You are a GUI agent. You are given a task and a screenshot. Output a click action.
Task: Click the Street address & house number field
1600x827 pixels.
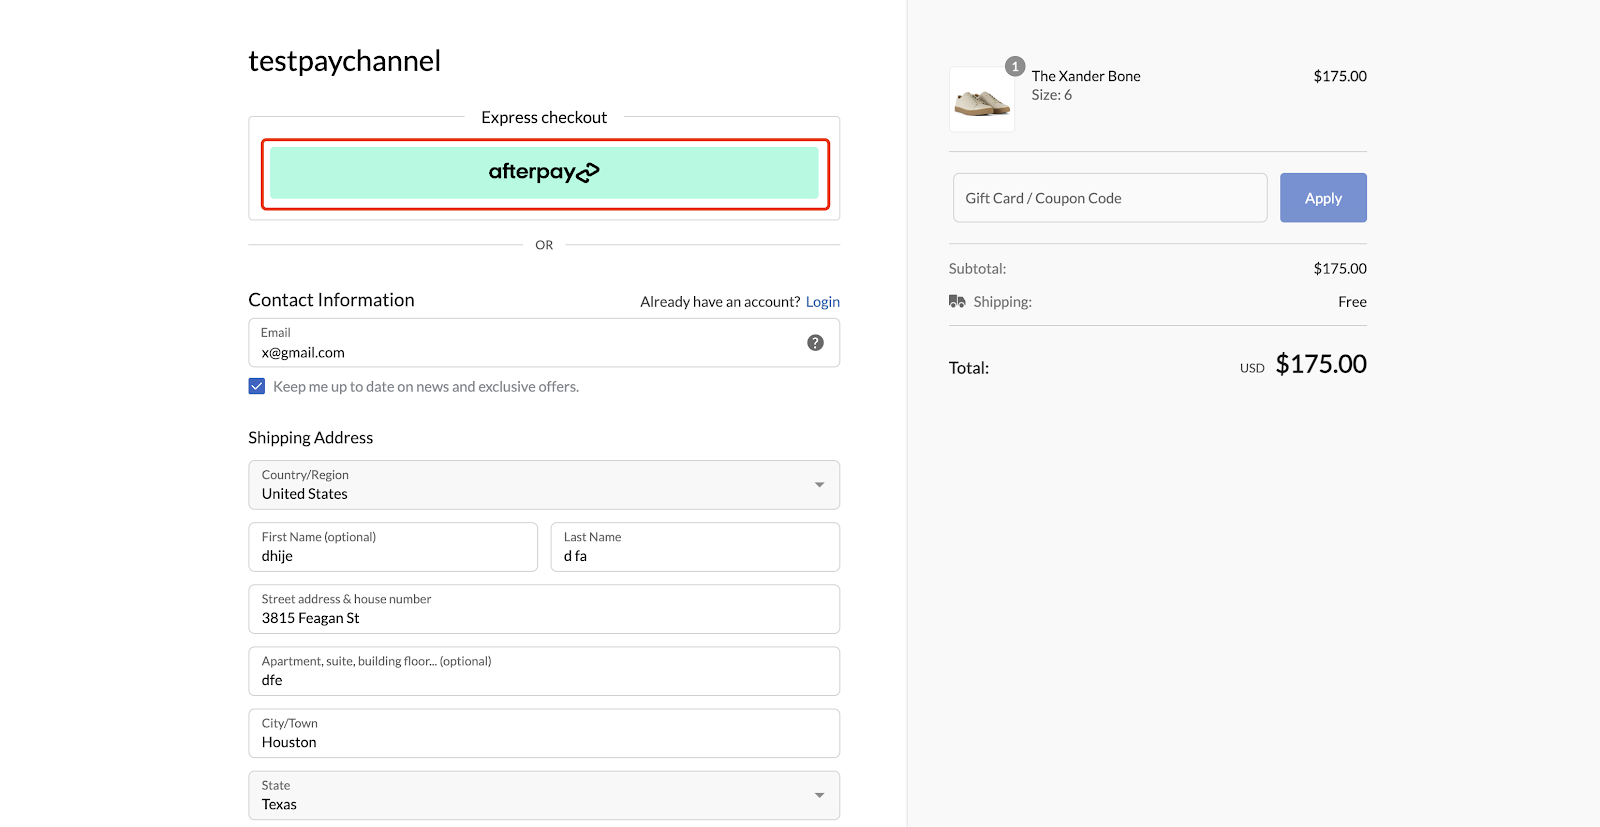(x=544, y=609)
